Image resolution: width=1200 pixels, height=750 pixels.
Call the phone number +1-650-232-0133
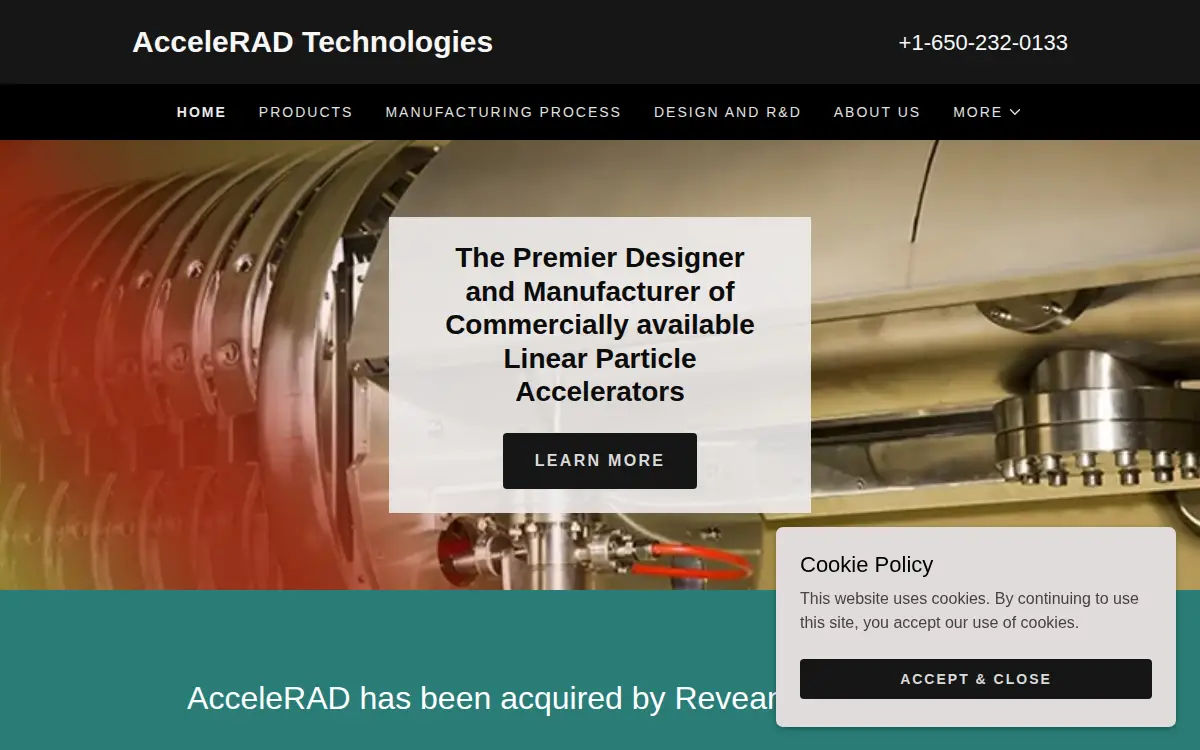pos(983,43)
